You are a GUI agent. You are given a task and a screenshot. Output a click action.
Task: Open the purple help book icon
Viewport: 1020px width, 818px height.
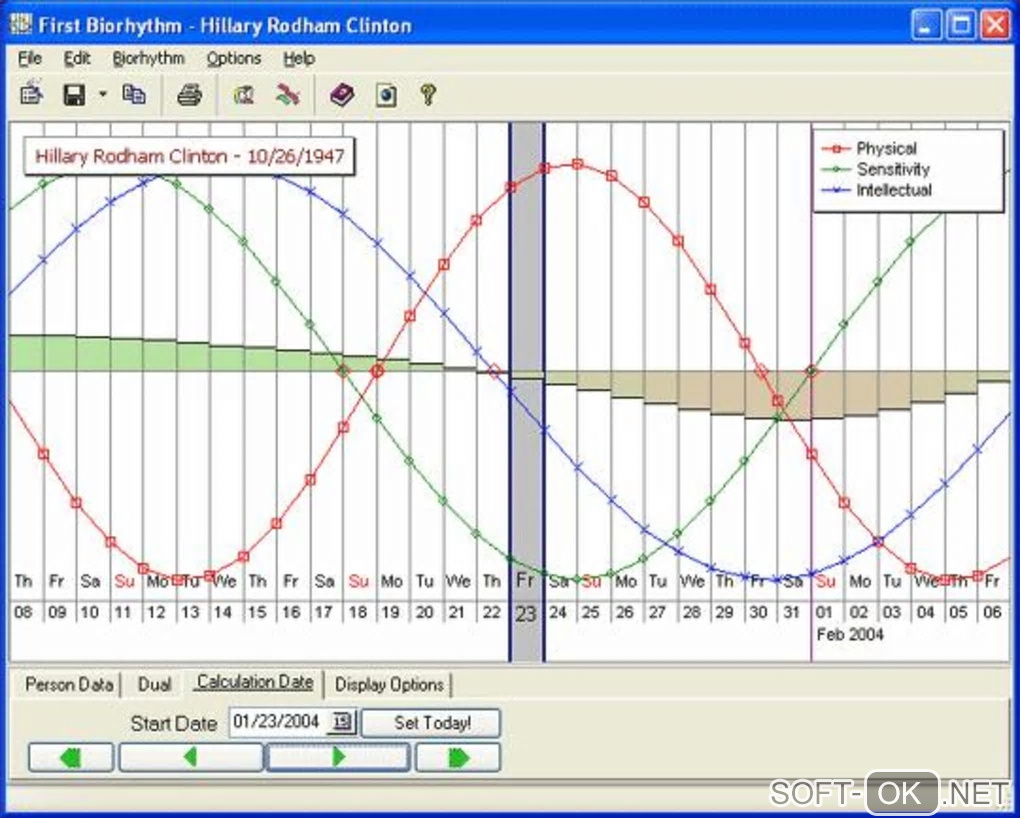coord(342,95)
